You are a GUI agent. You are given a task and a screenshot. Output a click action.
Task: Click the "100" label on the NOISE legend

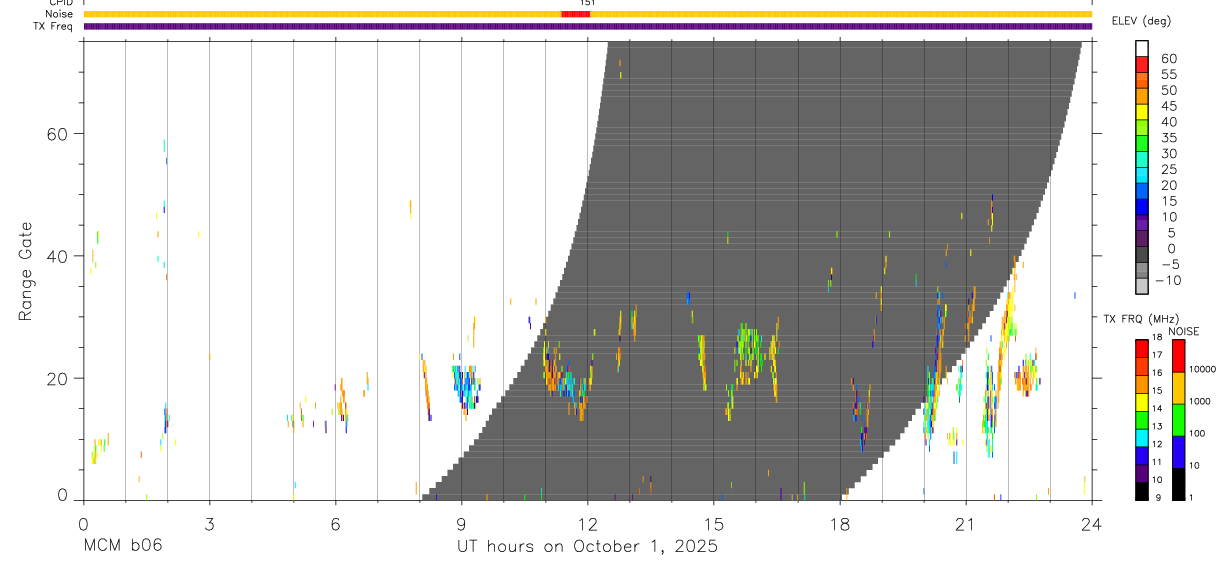point(1197,433)
